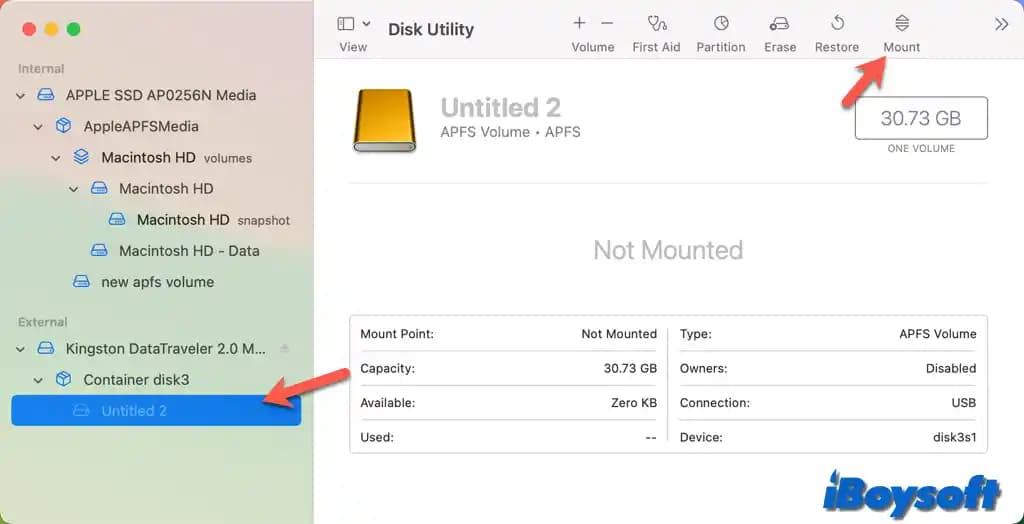Screen dimensions: 1024x524
Task: Open the View sidebar dropdown
Action: 353,24
